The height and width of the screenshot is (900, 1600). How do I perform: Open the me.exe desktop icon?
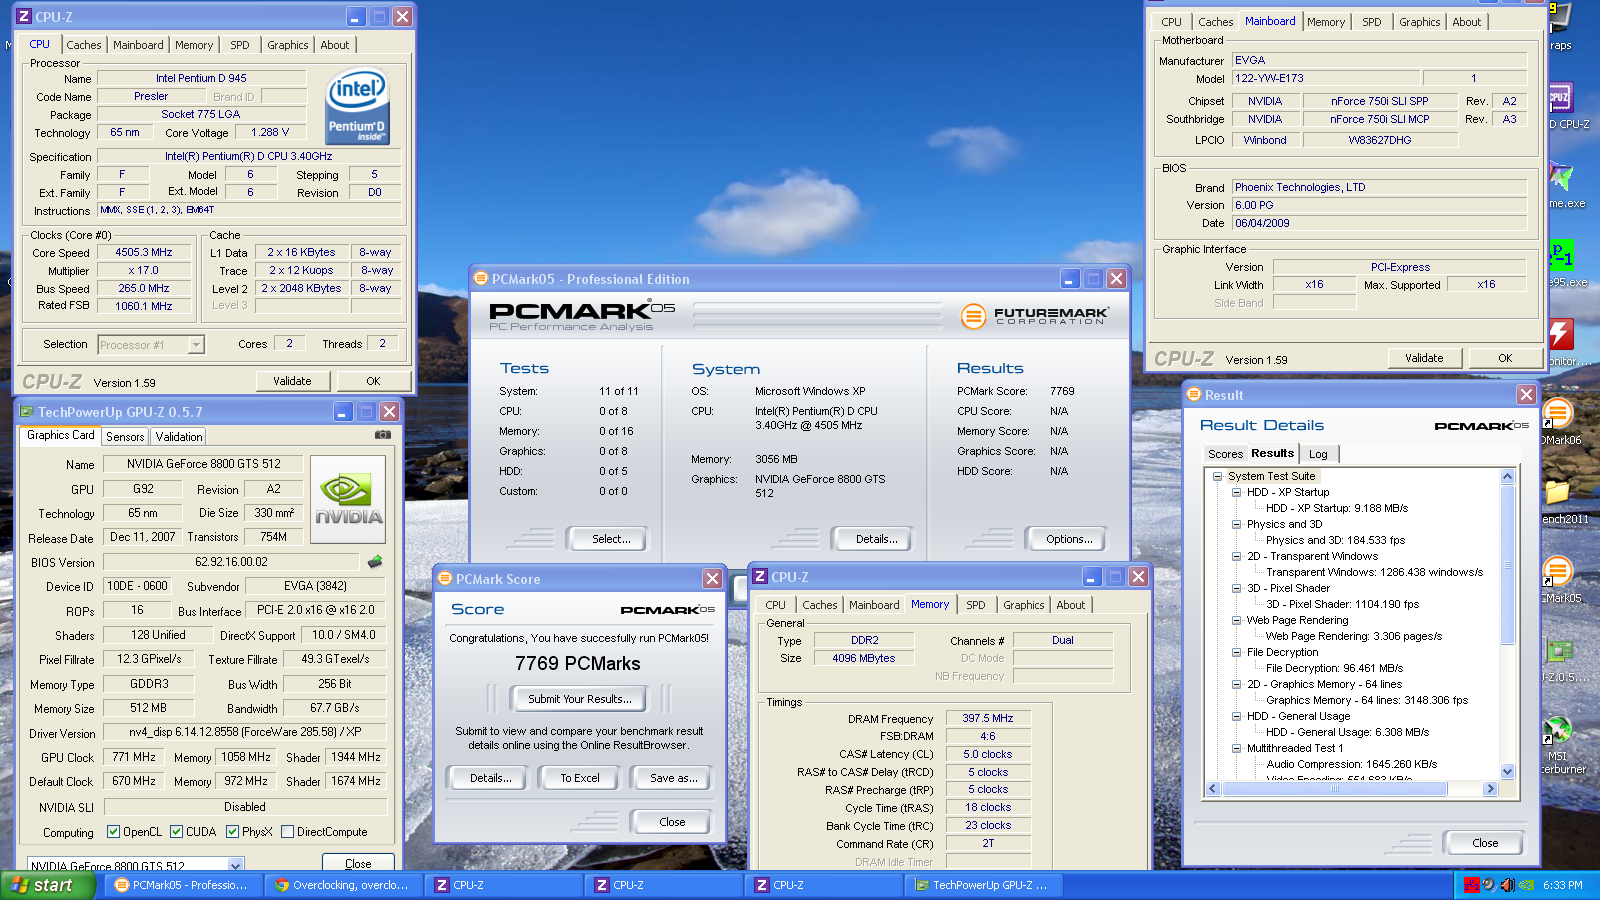[1560, 176]
